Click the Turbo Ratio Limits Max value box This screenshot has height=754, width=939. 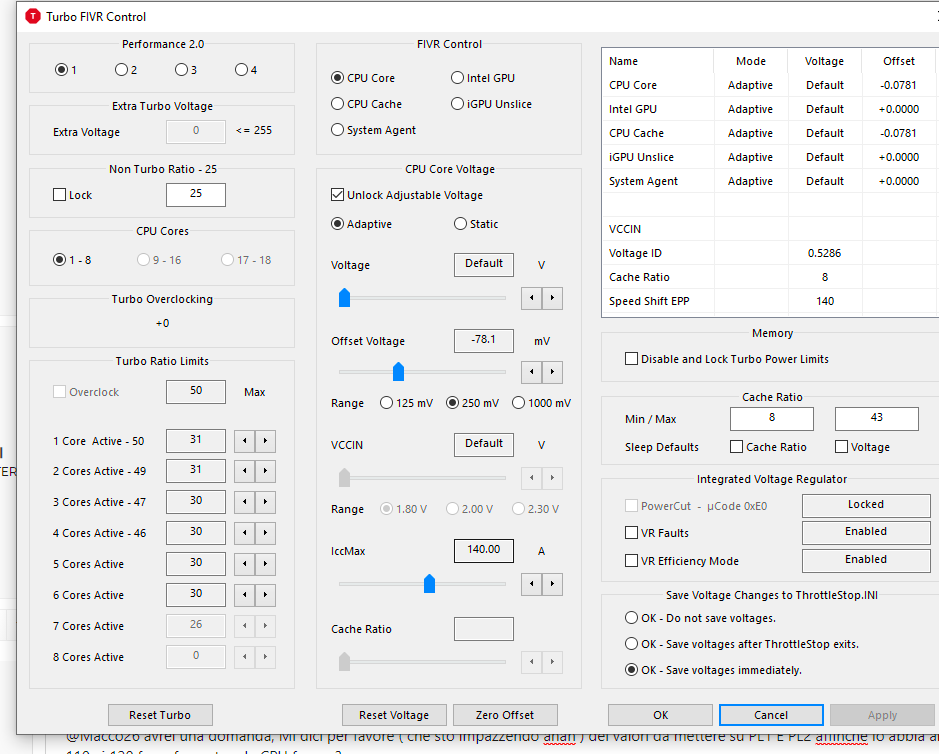196,391
